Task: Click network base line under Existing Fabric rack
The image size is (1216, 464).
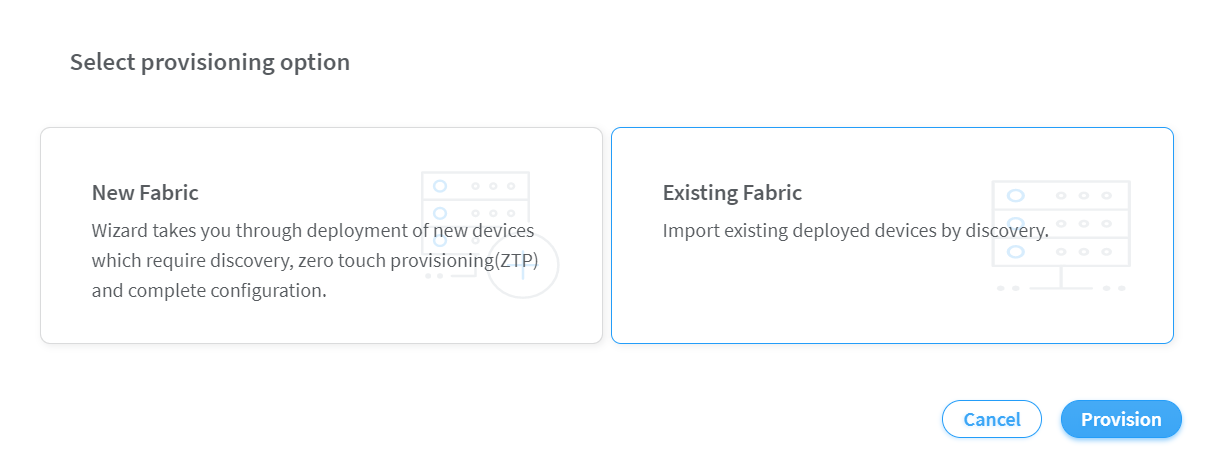Action: point(1060,287)
